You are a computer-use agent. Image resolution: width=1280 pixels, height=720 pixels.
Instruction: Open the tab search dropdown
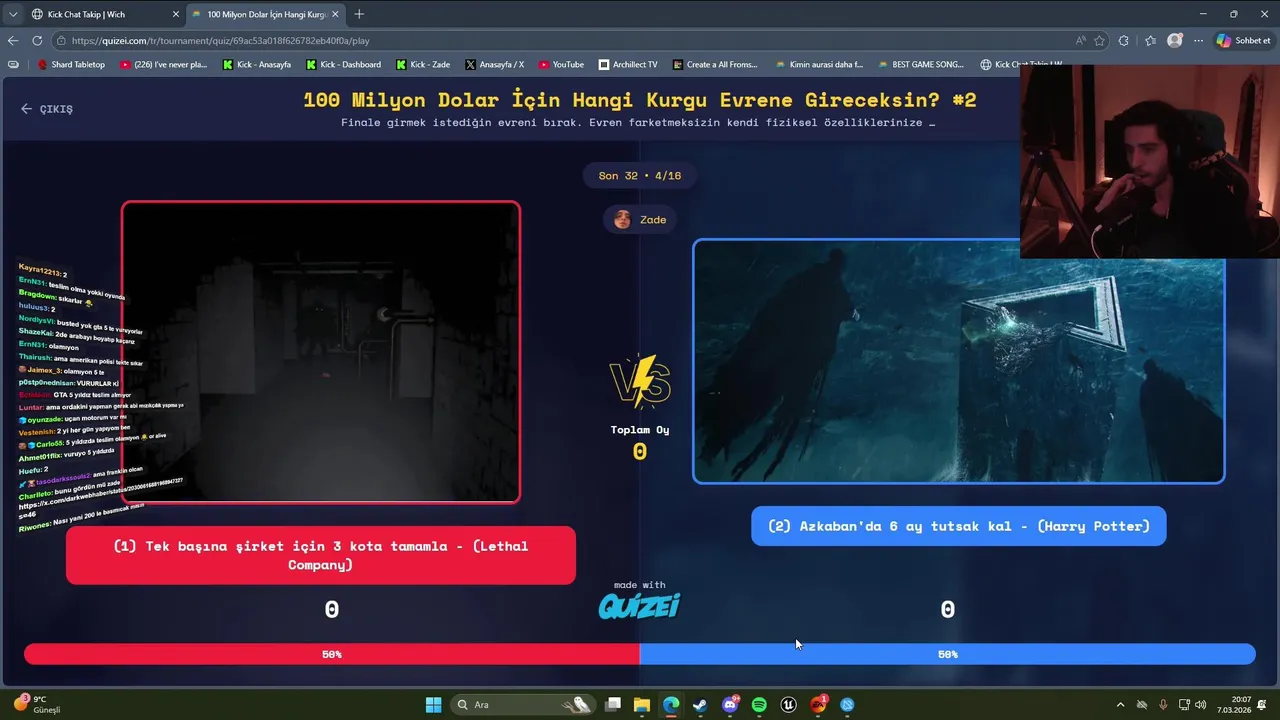click(x=11, y=14)
